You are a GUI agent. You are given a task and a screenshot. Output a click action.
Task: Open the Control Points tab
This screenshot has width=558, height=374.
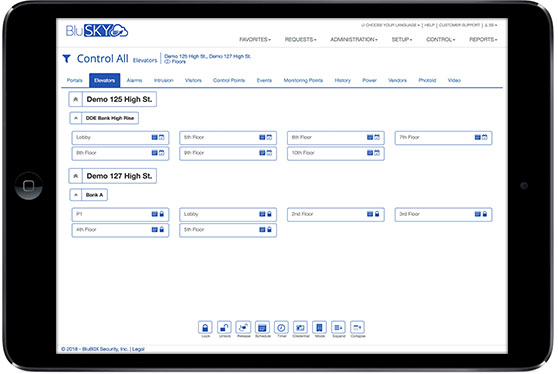click(229, 80)
